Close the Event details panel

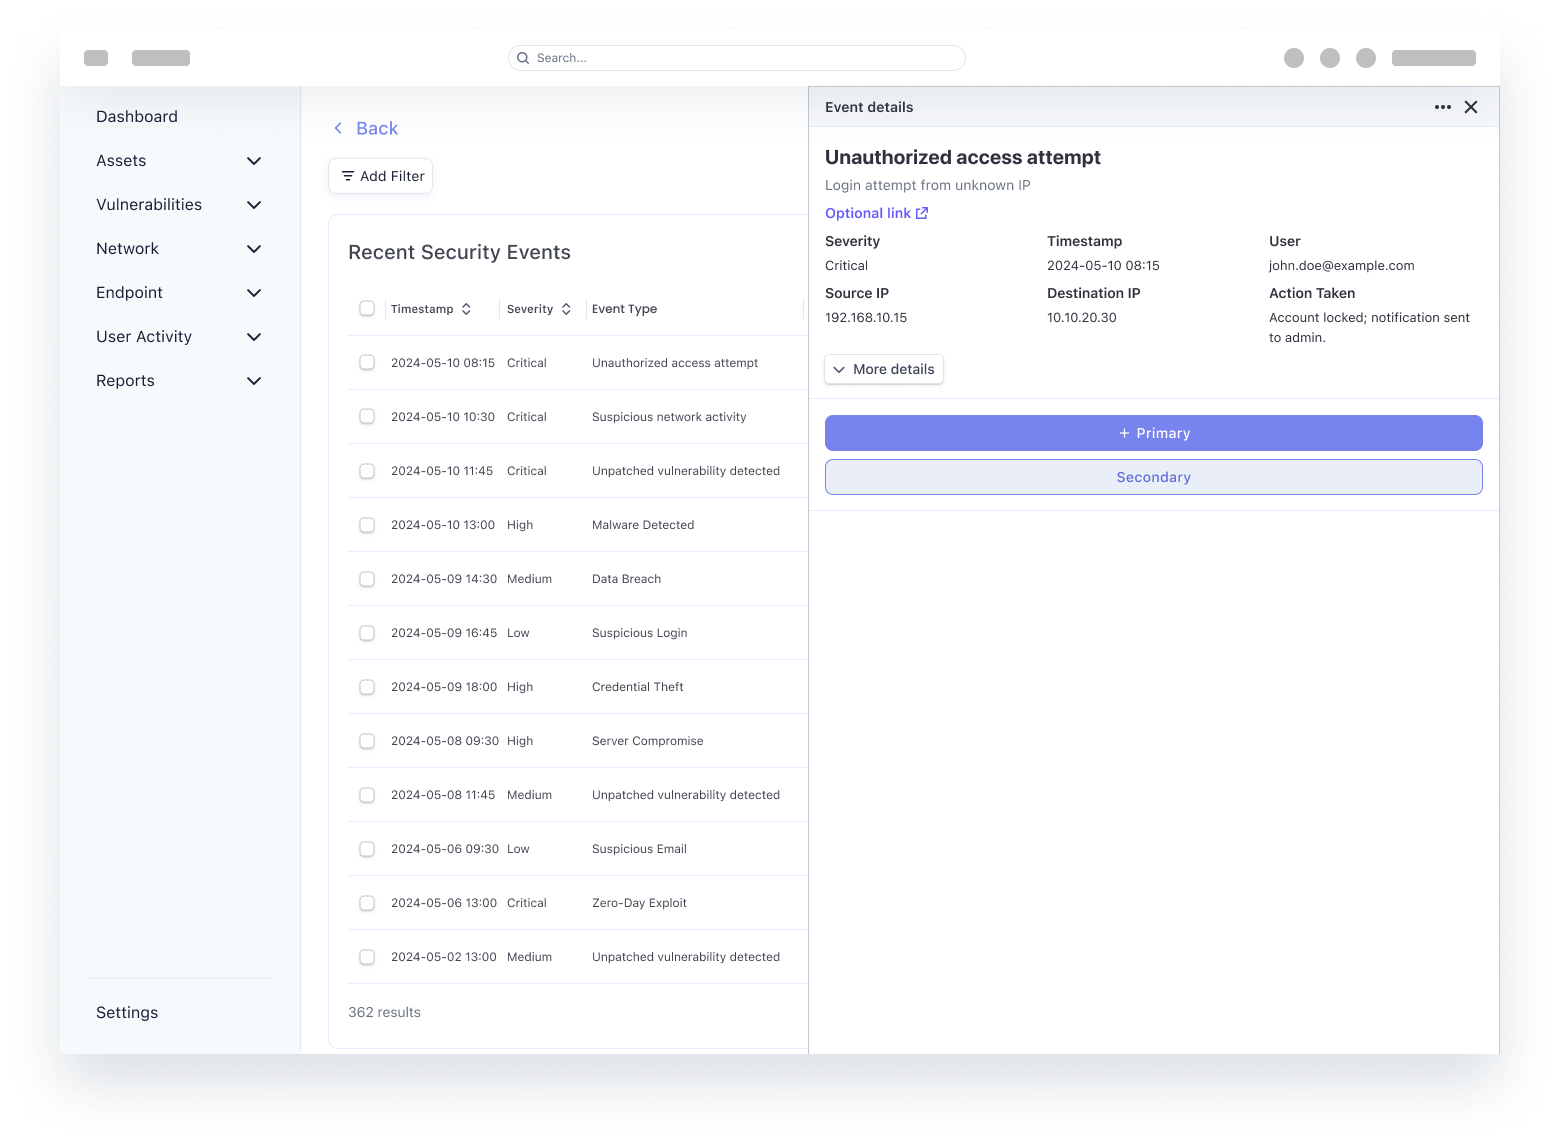coord(1471,107)
